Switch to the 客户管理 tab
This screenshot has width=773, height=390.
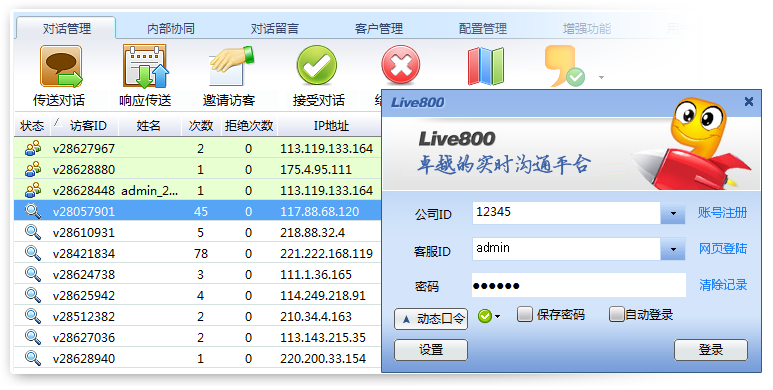[379, 29]
